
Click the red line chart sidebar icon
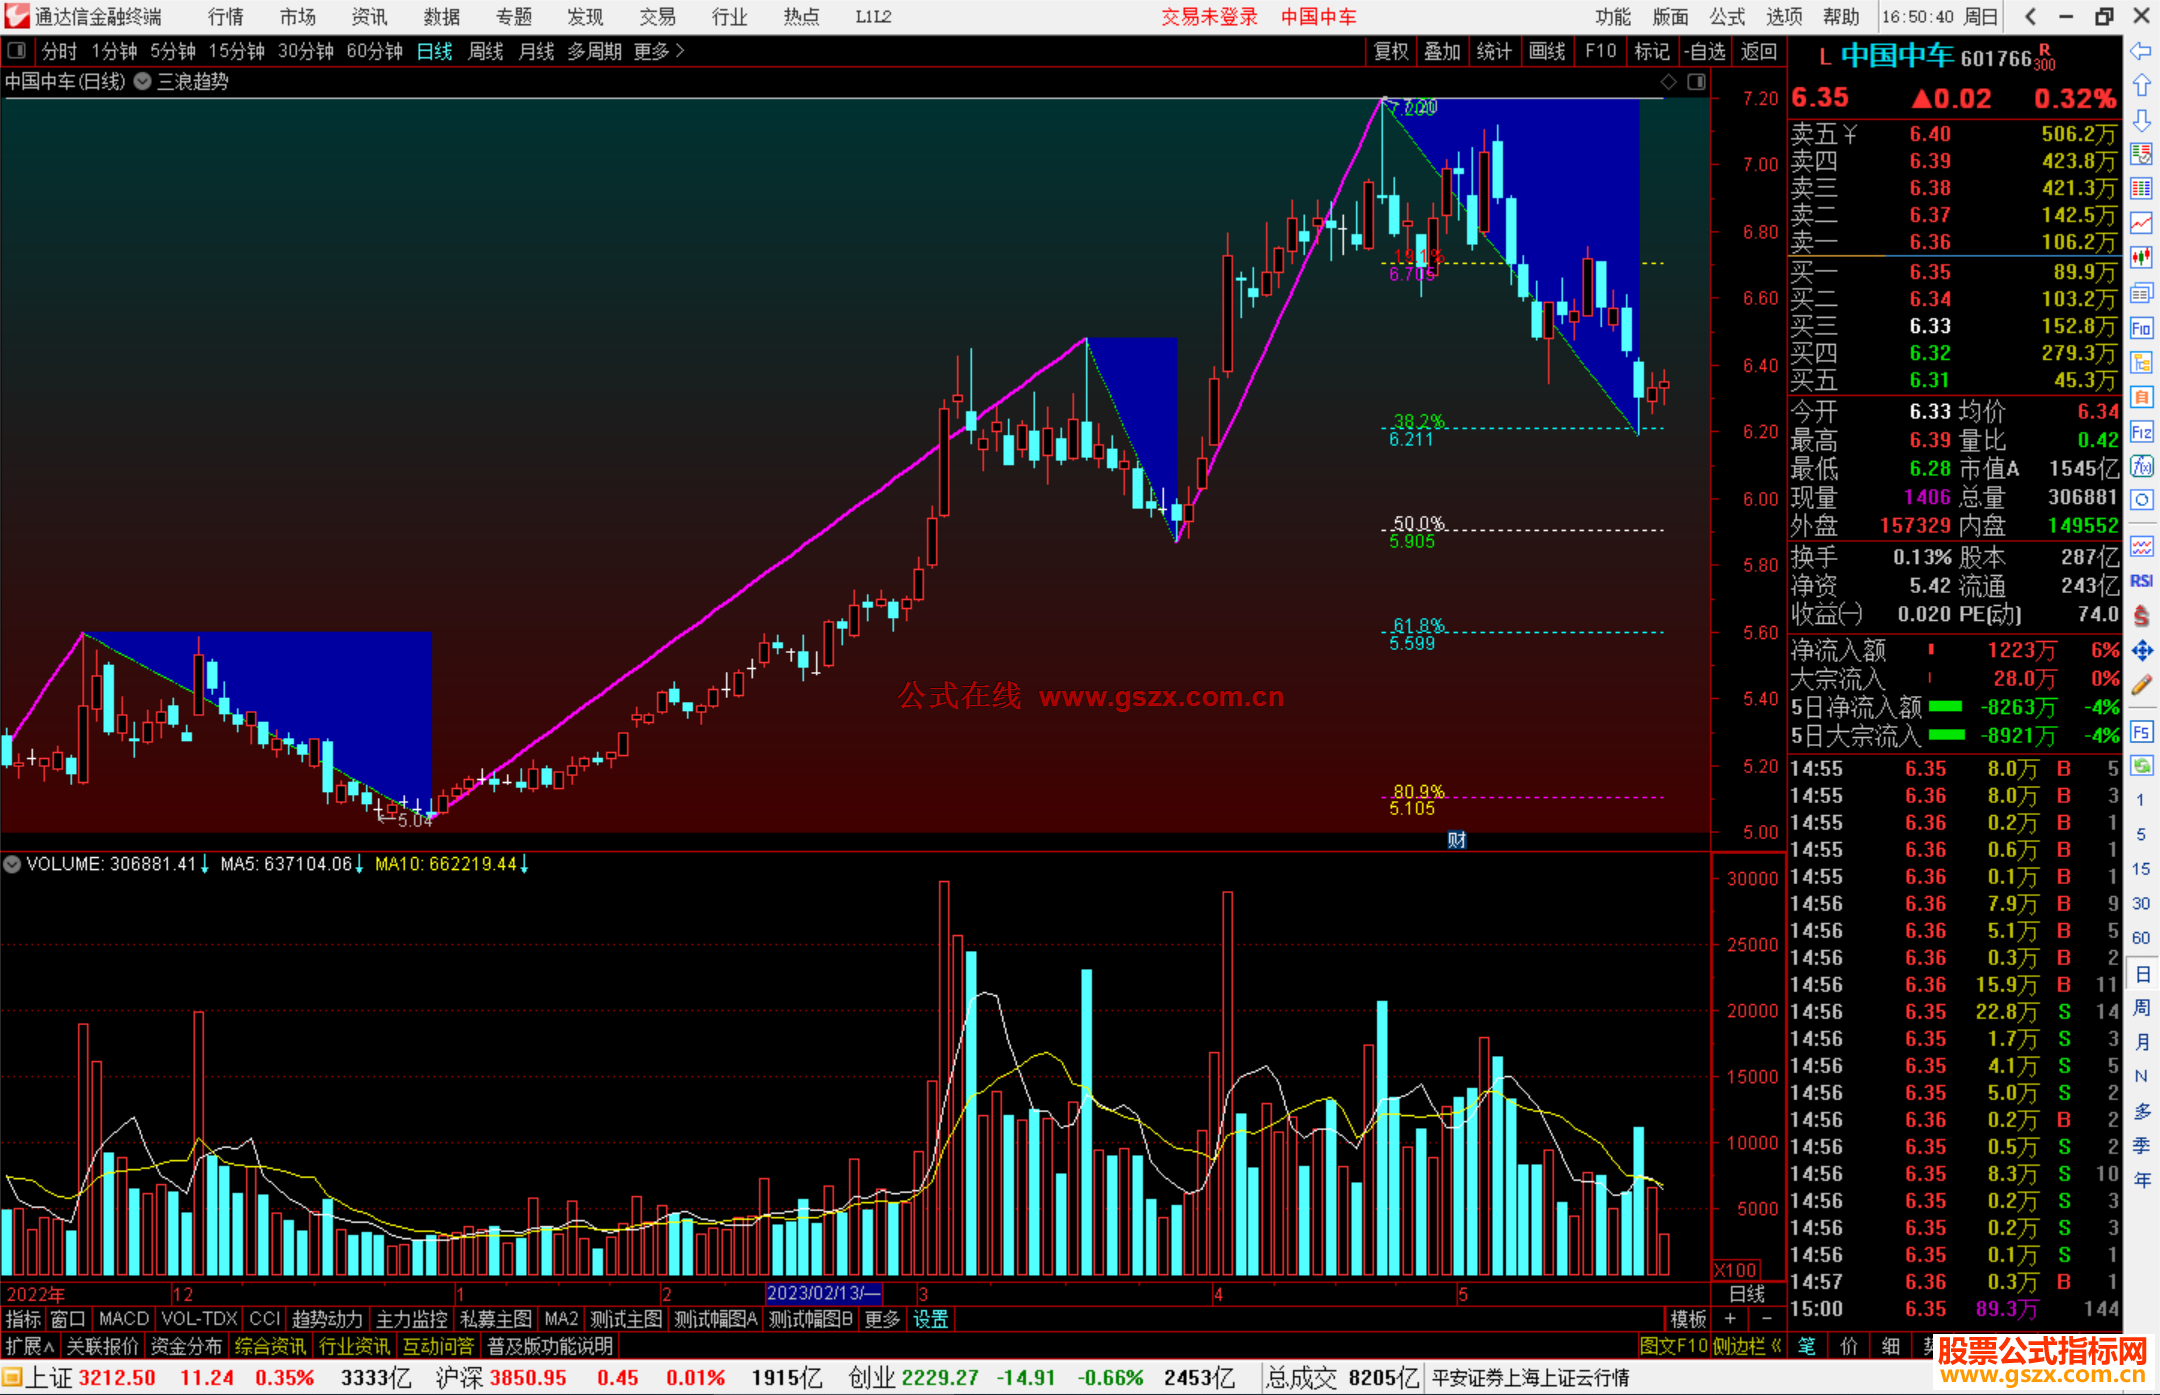click(2141, 223)
